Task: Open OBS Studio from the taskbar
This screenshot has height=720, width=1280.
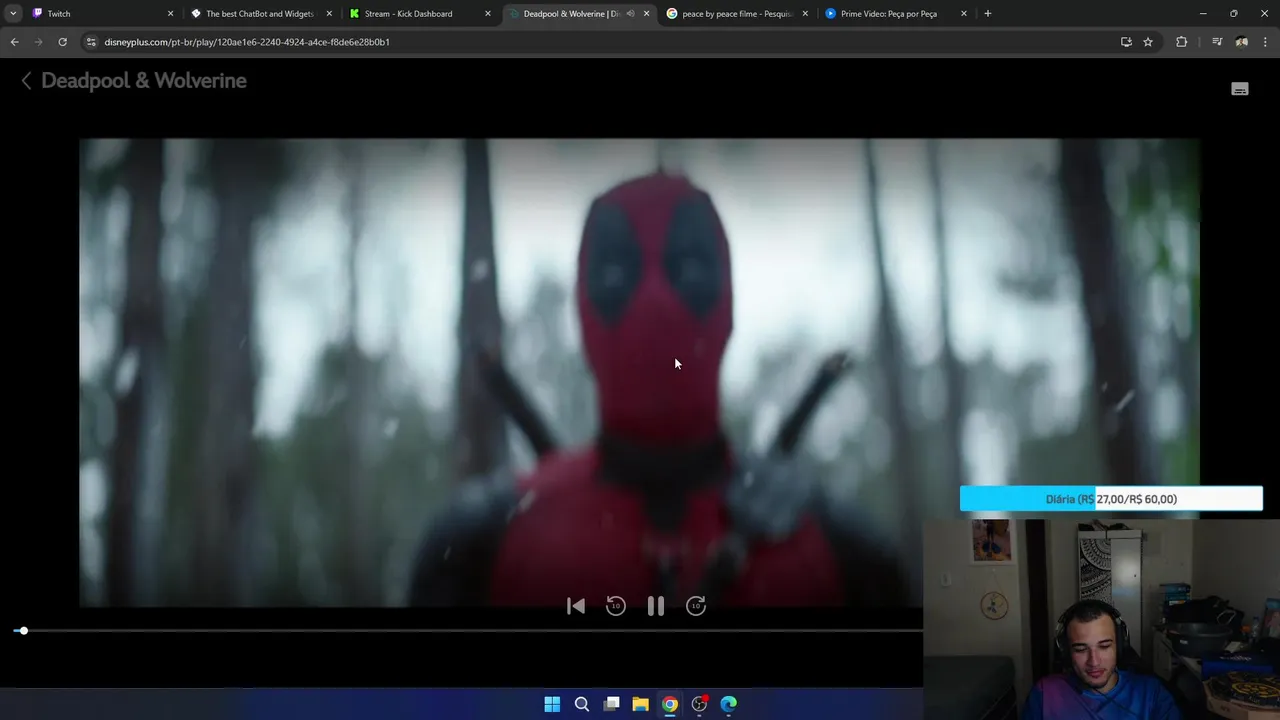Action: [x=700, y=704]
